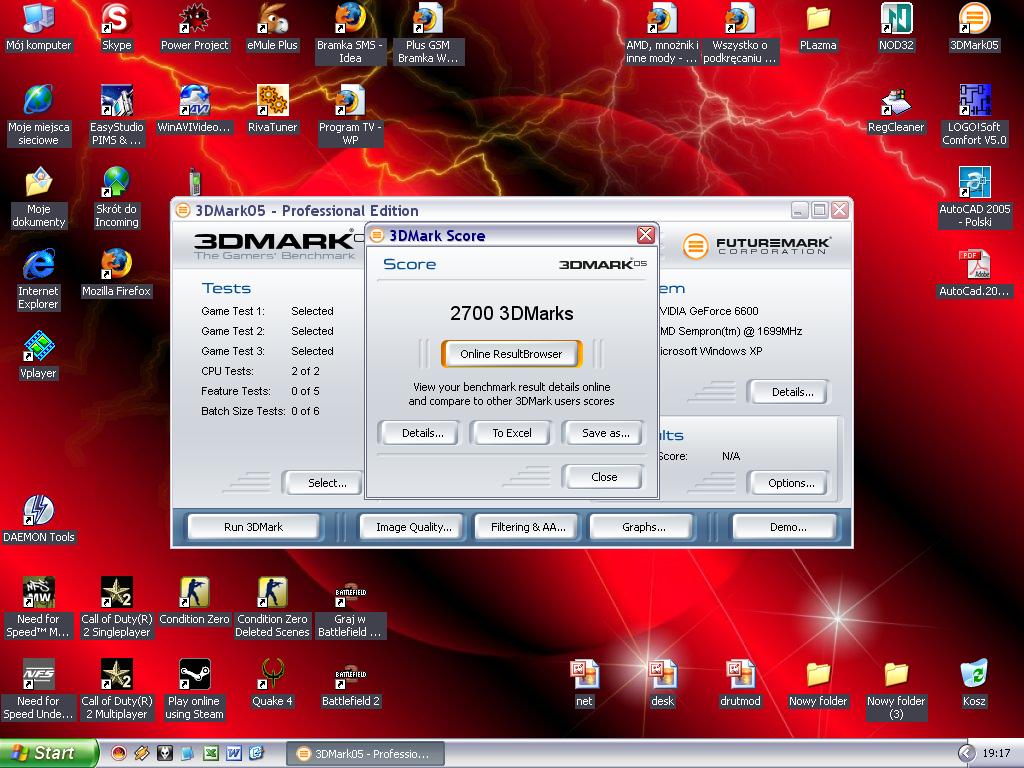Launch Word from Quick Launch

pyautogui.click(x=233, y=754)
